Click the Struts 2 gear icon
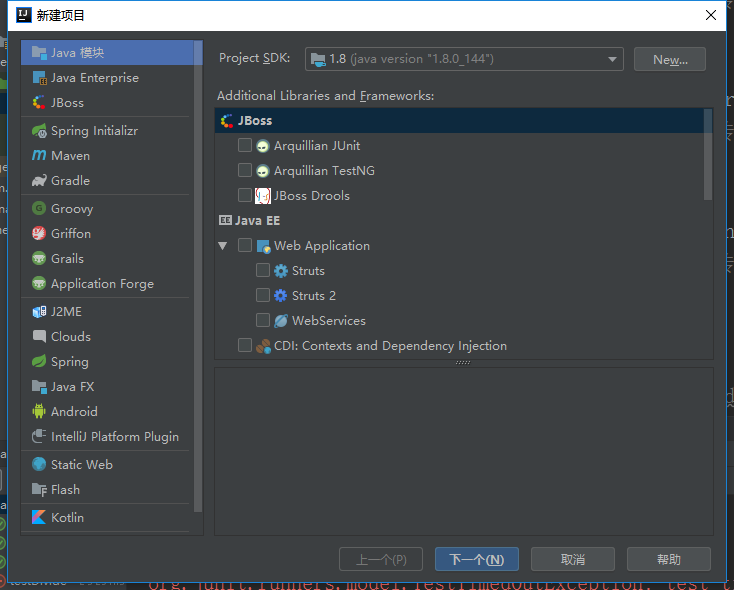 pos(280,295)
